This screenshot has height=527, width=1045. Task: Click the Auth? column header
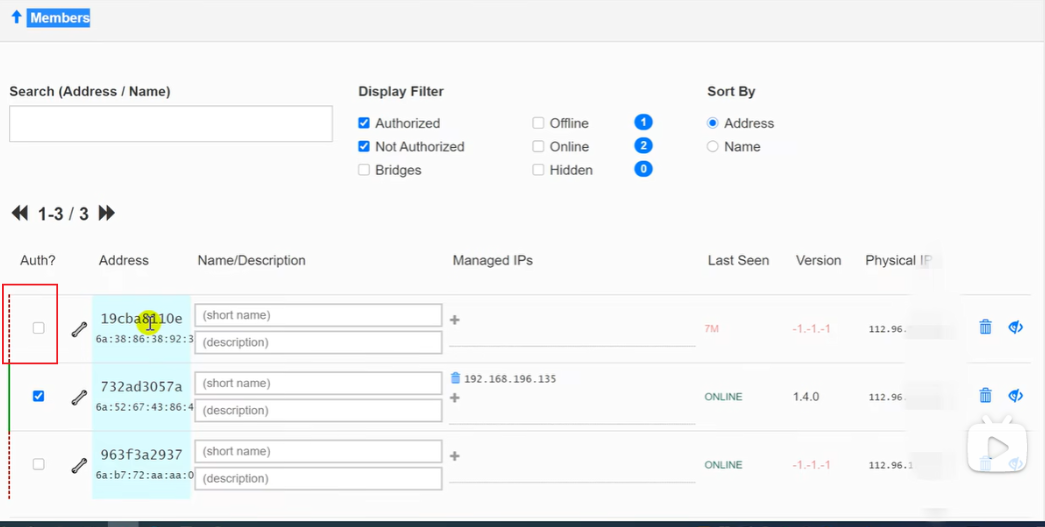[38, 261]
